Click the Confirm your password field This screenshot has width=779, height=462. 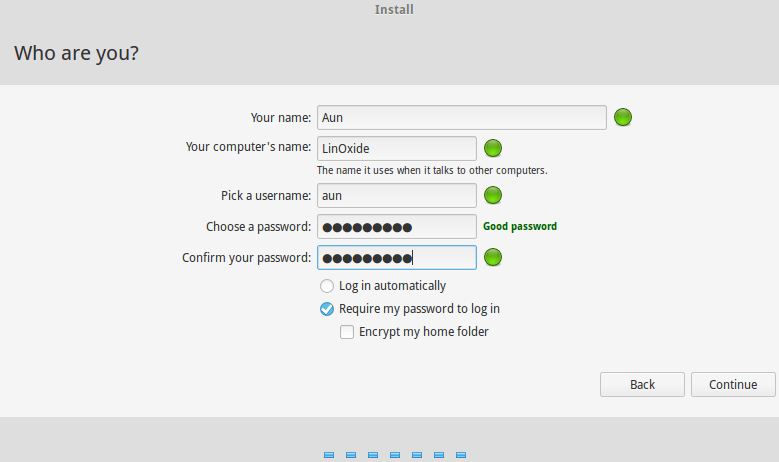[396, 258]
